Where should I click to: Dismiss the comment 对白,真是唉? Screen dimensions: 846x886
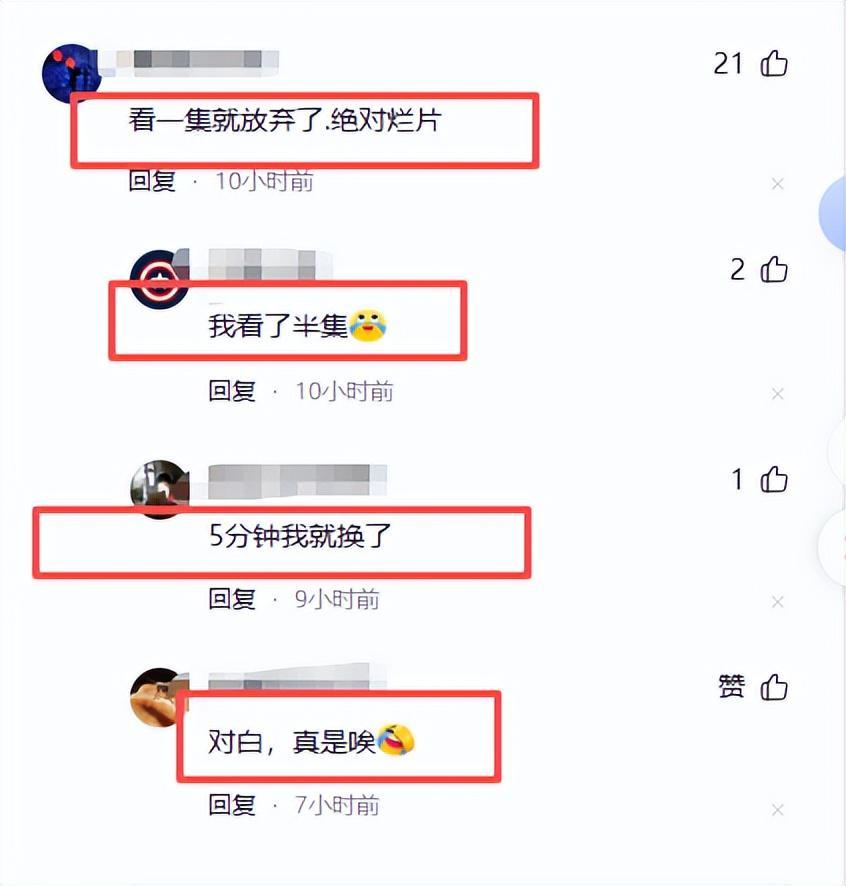[x=778, y=810]
